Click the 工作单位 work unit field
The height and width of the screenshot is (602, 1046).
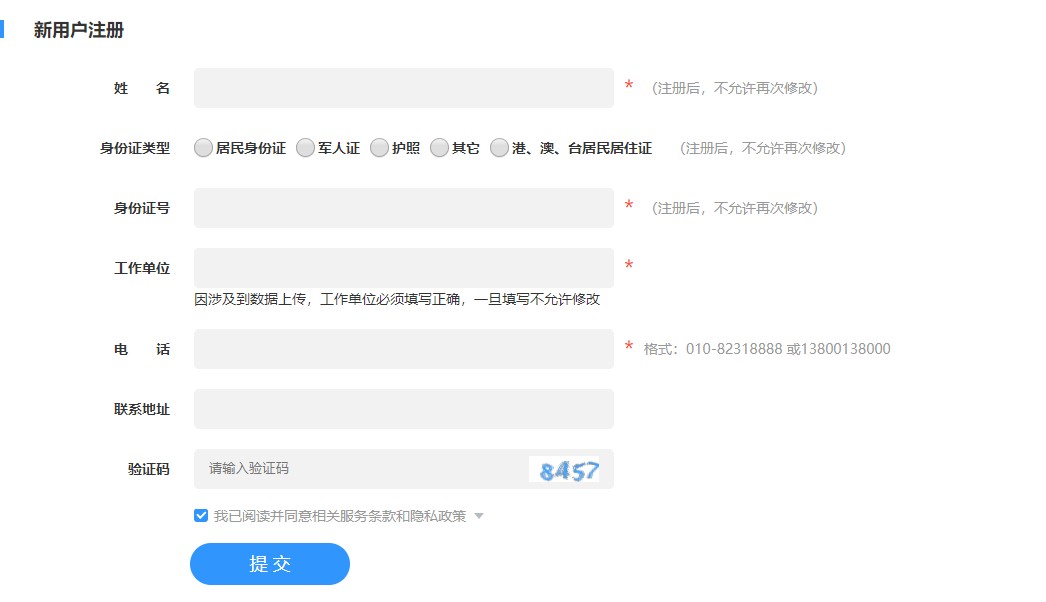click(403, 267)
